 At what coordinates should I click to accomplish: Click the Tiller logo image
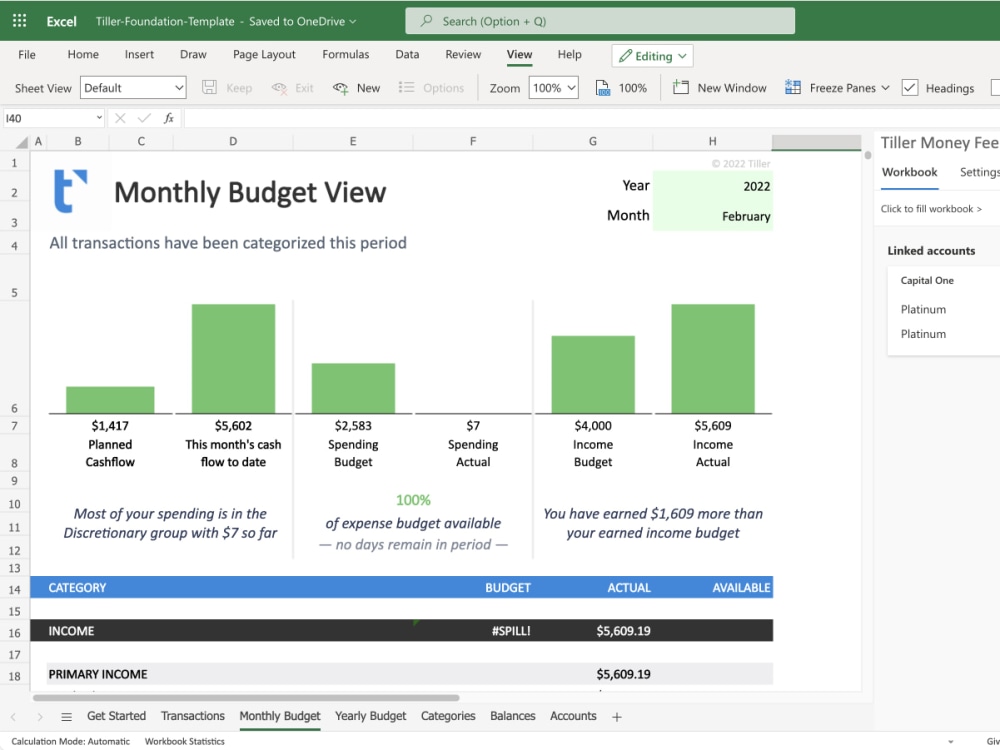(70, 191)
